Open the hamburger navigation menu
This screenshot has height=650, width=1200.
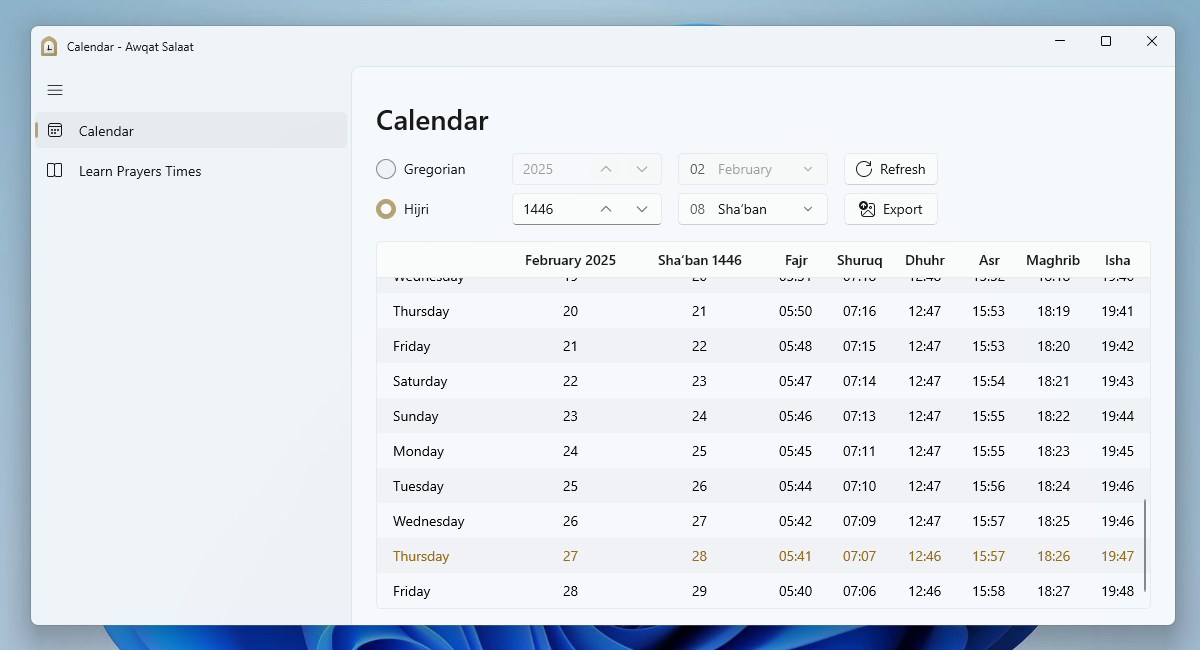55,90
